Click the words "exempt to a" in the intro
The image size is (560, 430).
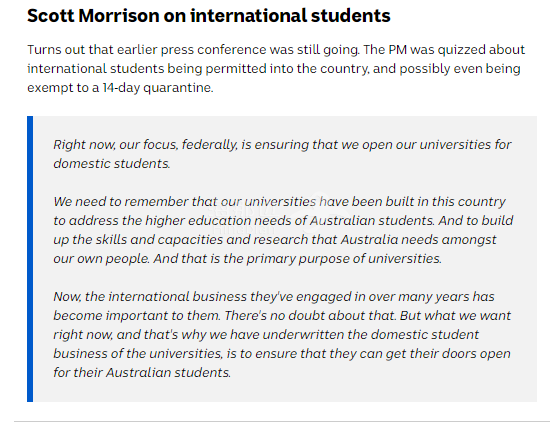tap(63, 88)
